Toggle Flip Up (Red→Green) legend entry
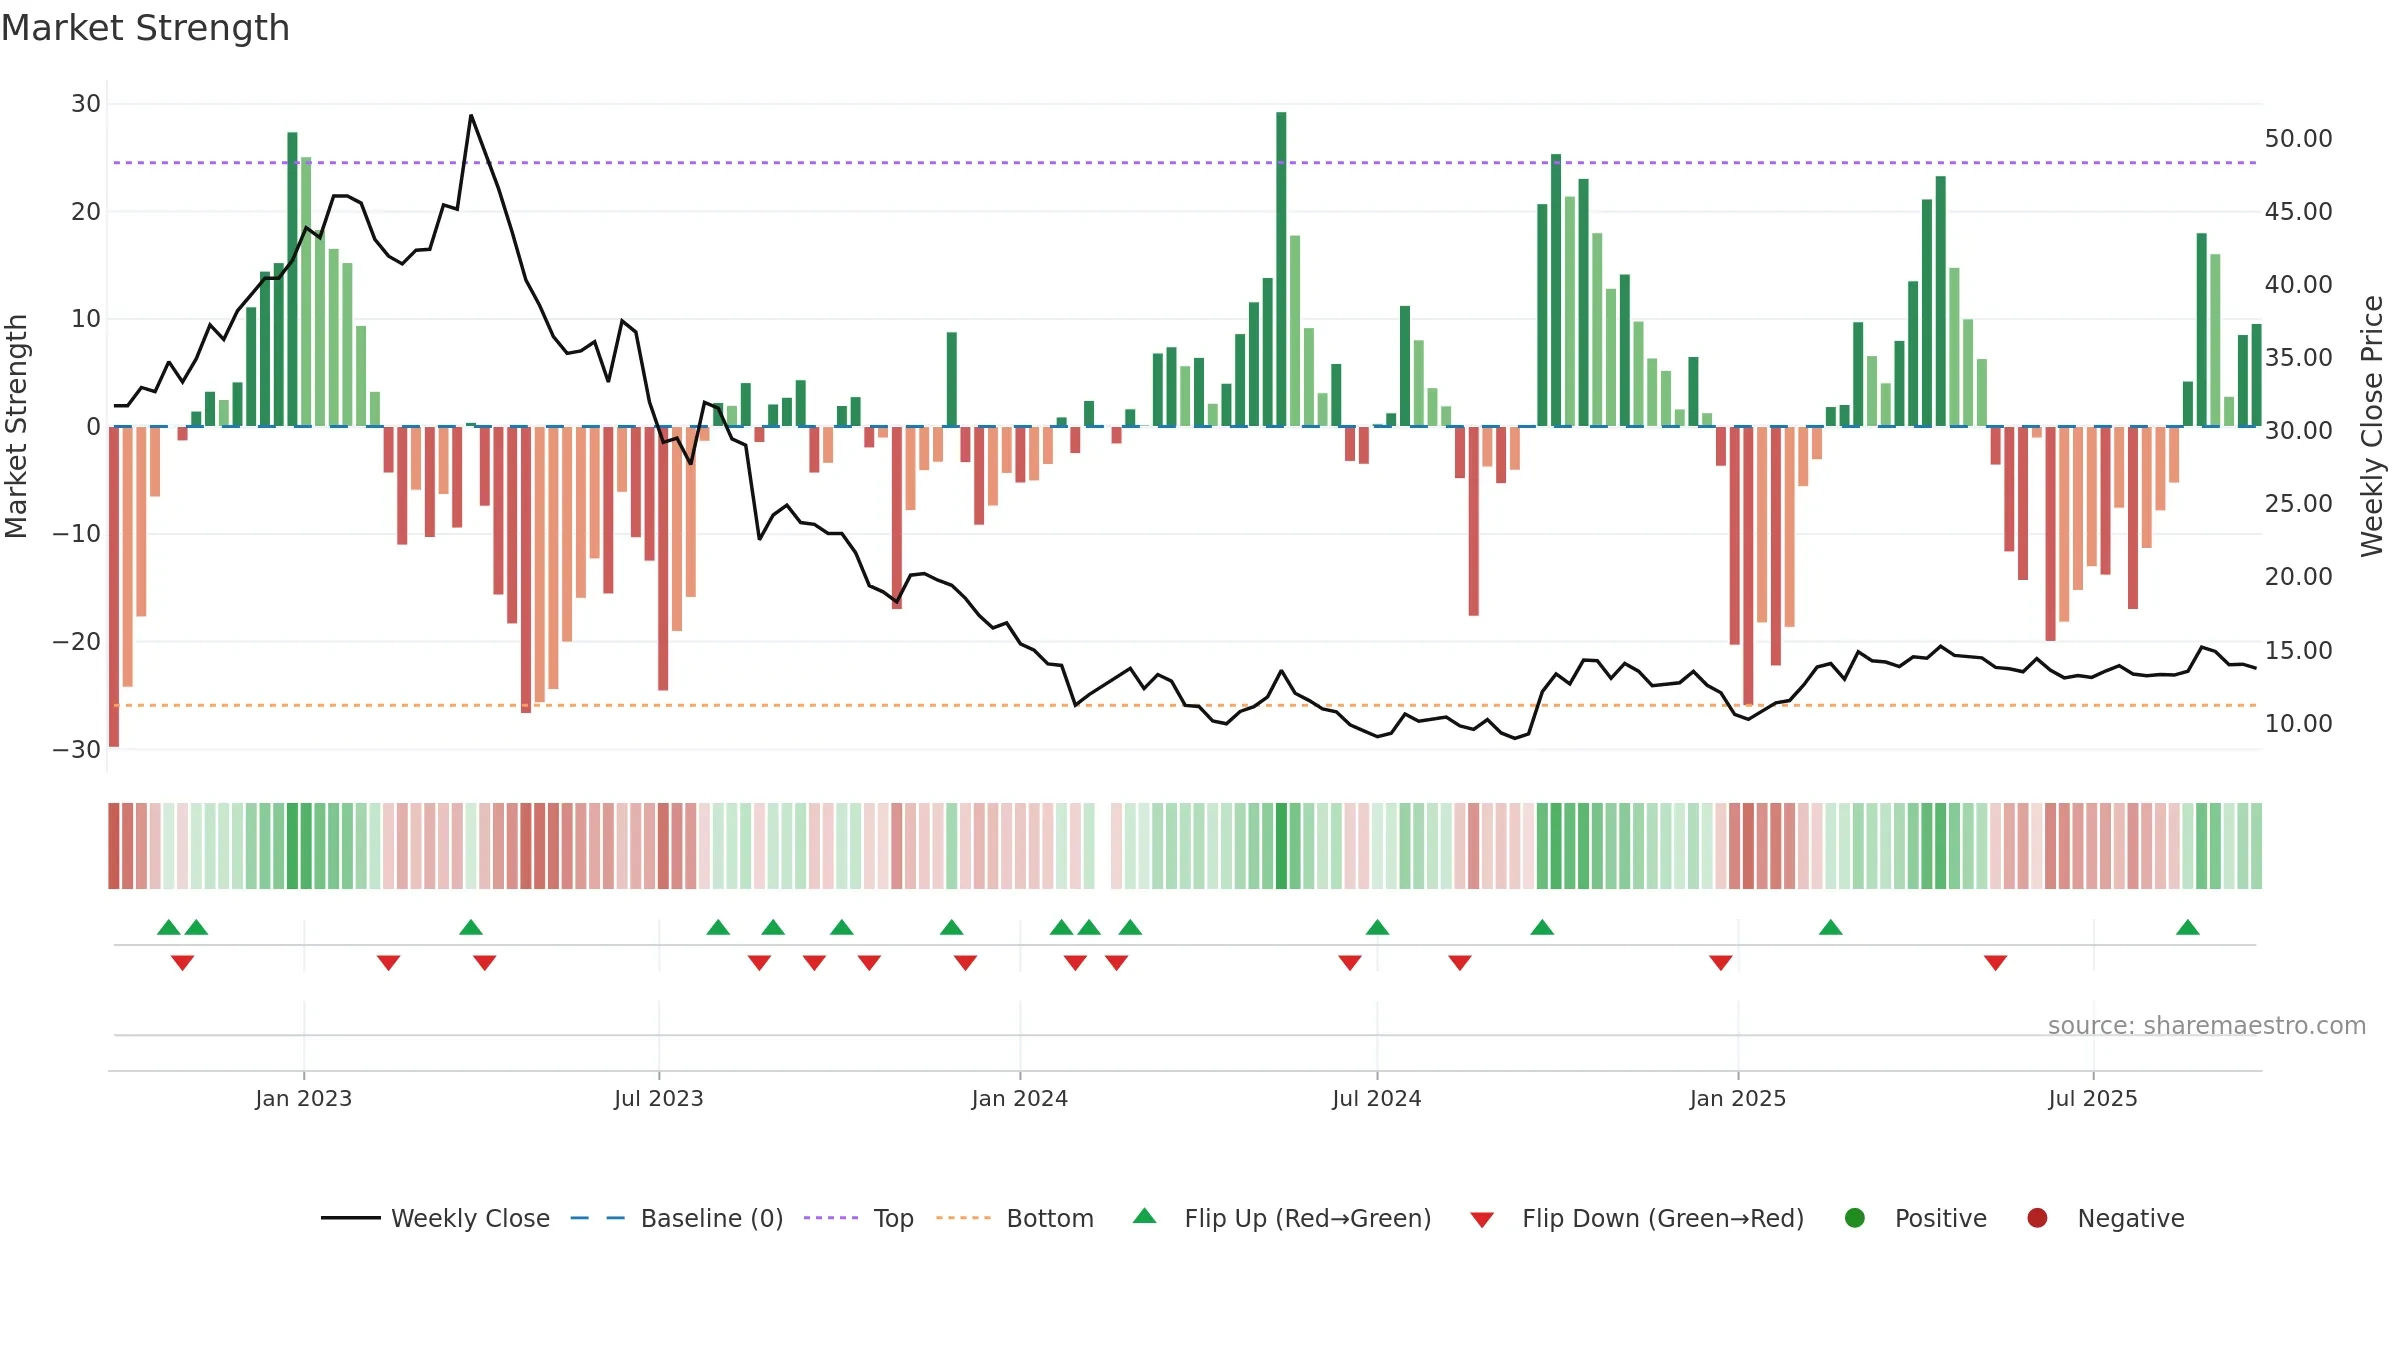The height and width of the screenshot is (1350, 2400). click(x=1282, y=1218)
